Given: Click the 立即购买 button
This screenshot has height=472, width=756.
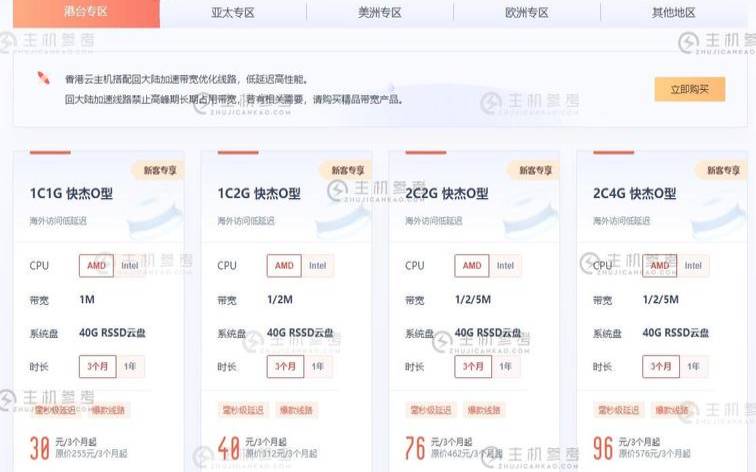Looking at the screenshot, I should point(689,89).
